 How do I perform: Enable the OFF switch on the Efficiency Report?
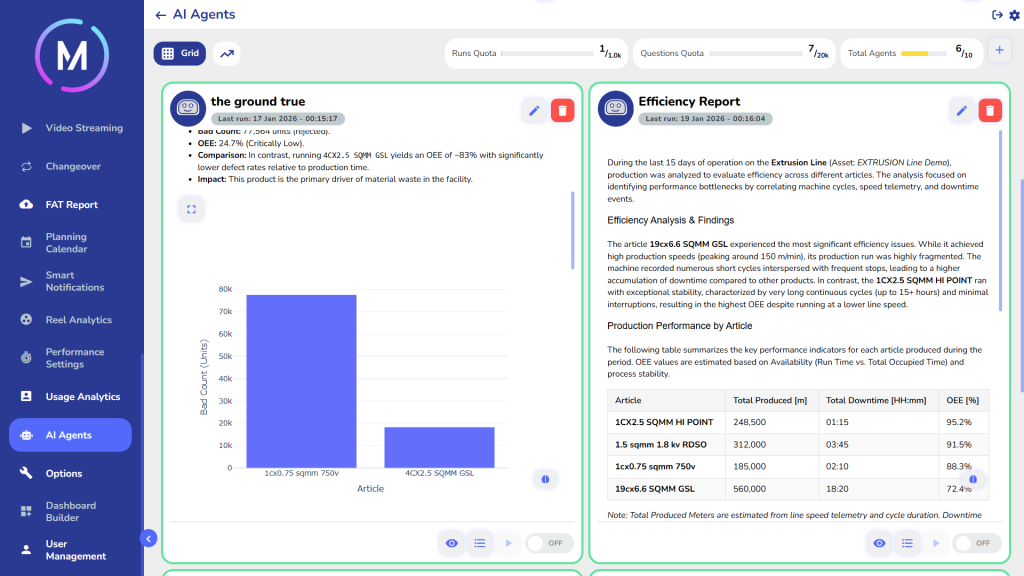pos(976,543)
